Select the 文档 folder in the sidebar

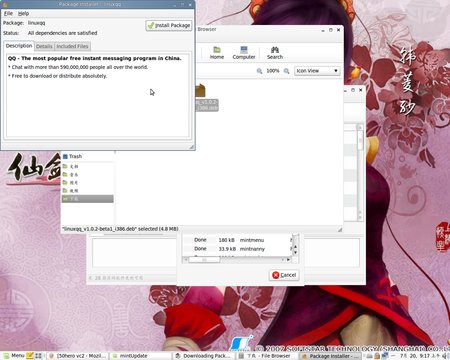point(71,166)
